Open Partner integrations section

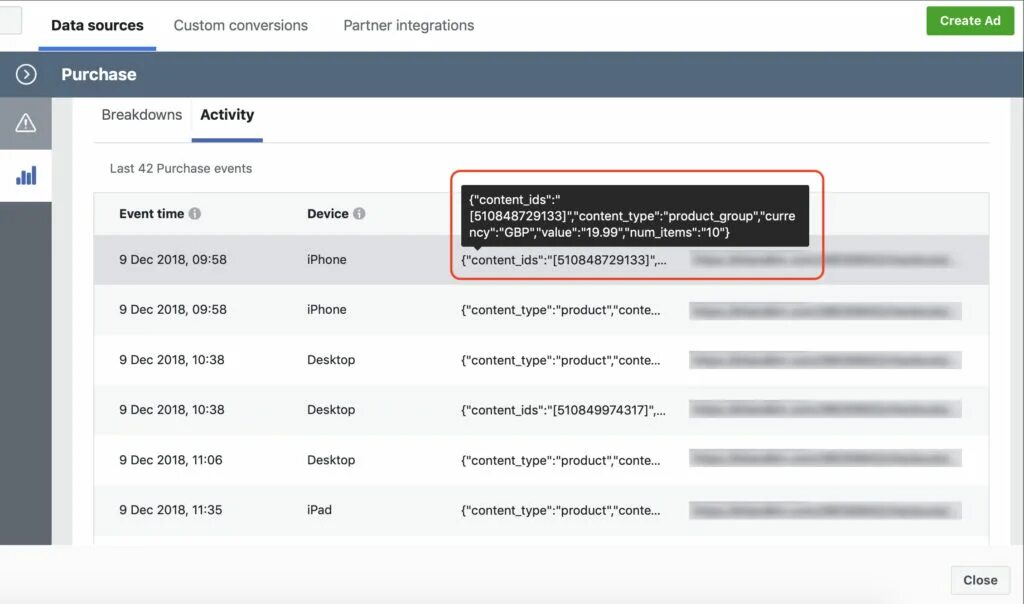click(409, 25)
